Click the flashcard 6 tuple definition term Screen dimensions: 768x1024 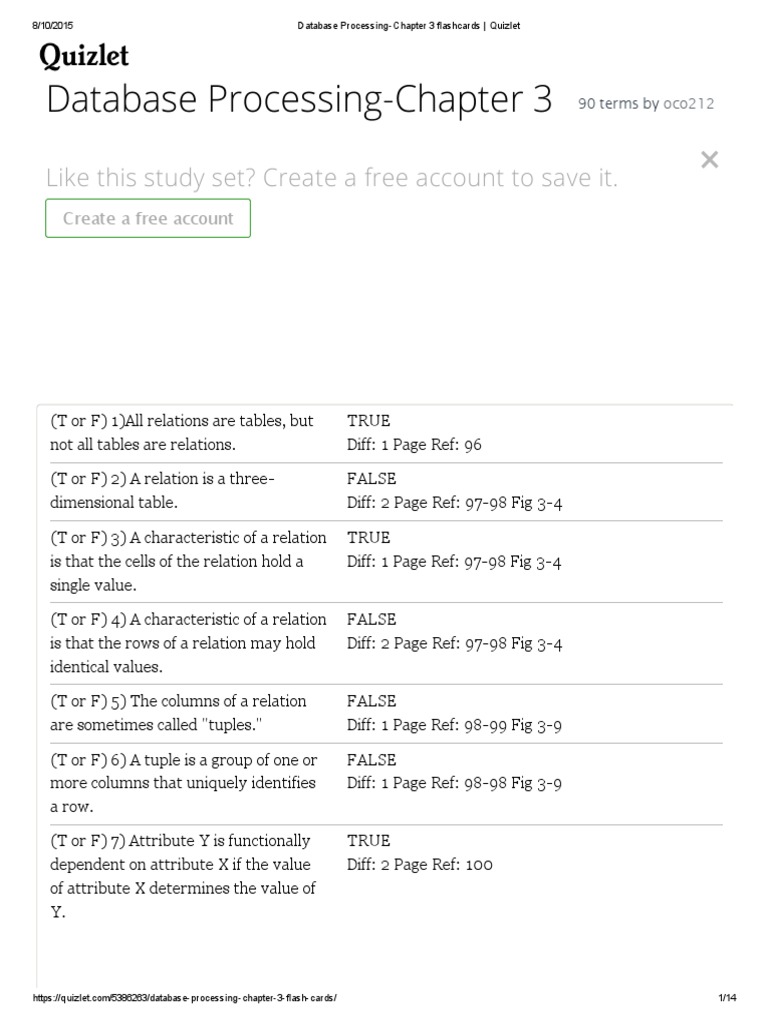point(184,782)
